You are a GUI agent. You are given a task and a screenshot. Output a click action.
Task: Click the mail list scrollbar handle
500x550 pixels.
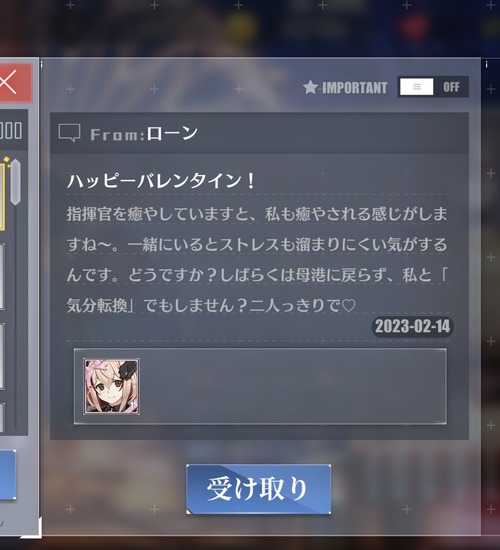(15, 182)
